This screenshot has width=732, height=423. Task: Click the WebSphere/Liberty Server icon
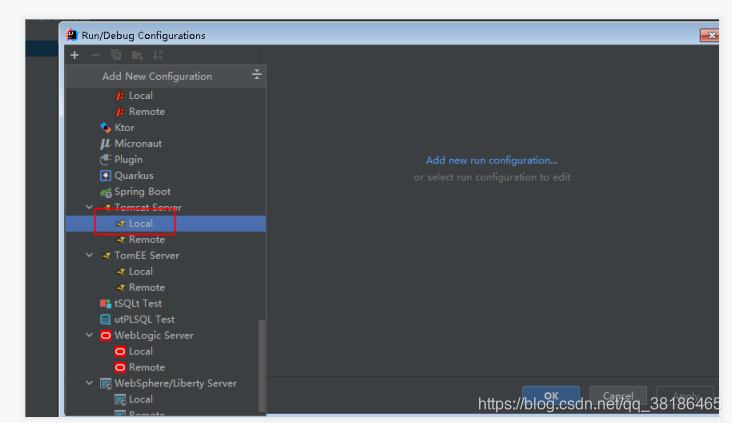point(106,384)
